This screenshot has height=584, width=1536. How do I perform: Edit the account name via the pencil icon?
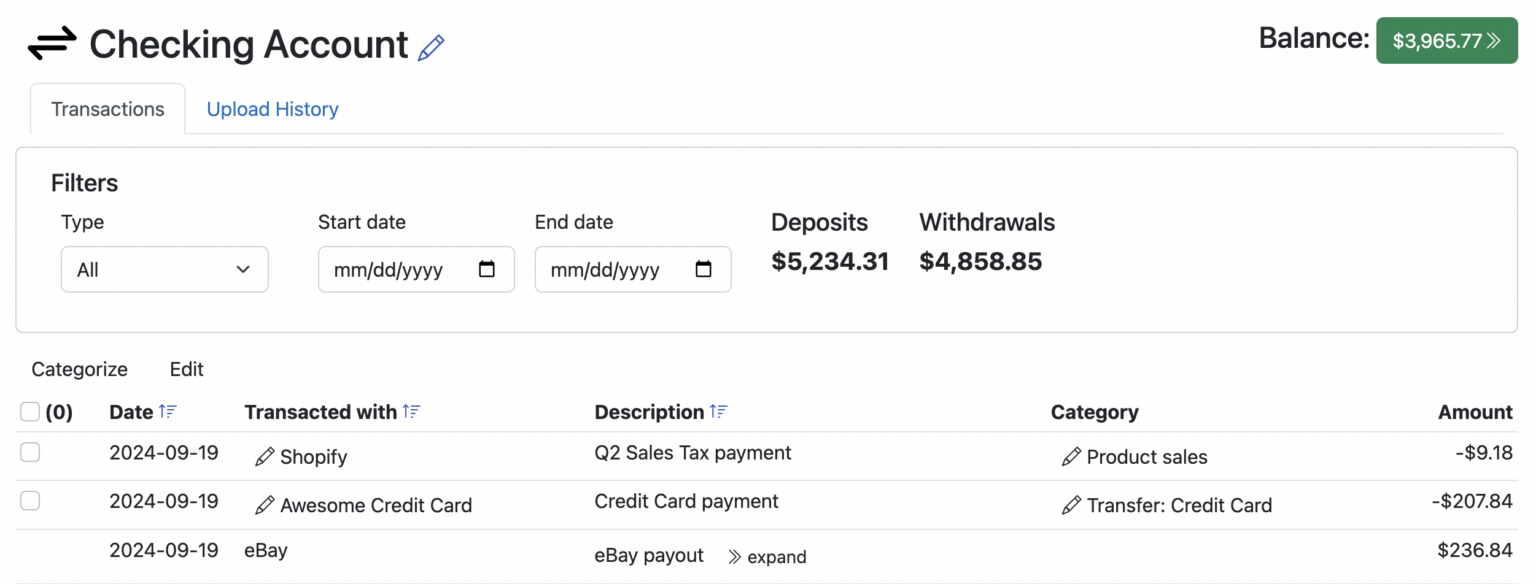pyautogui.click(x=432, y=47)
